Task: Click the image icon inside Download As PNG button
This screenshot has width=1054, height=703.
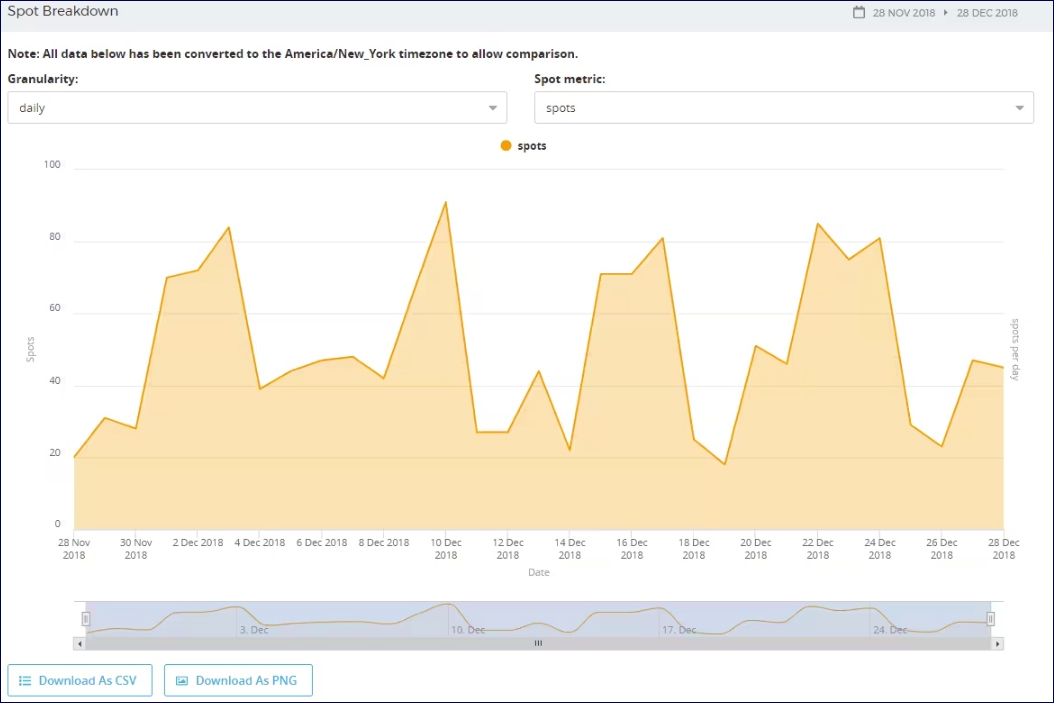Action: click(x=181, y=680)
